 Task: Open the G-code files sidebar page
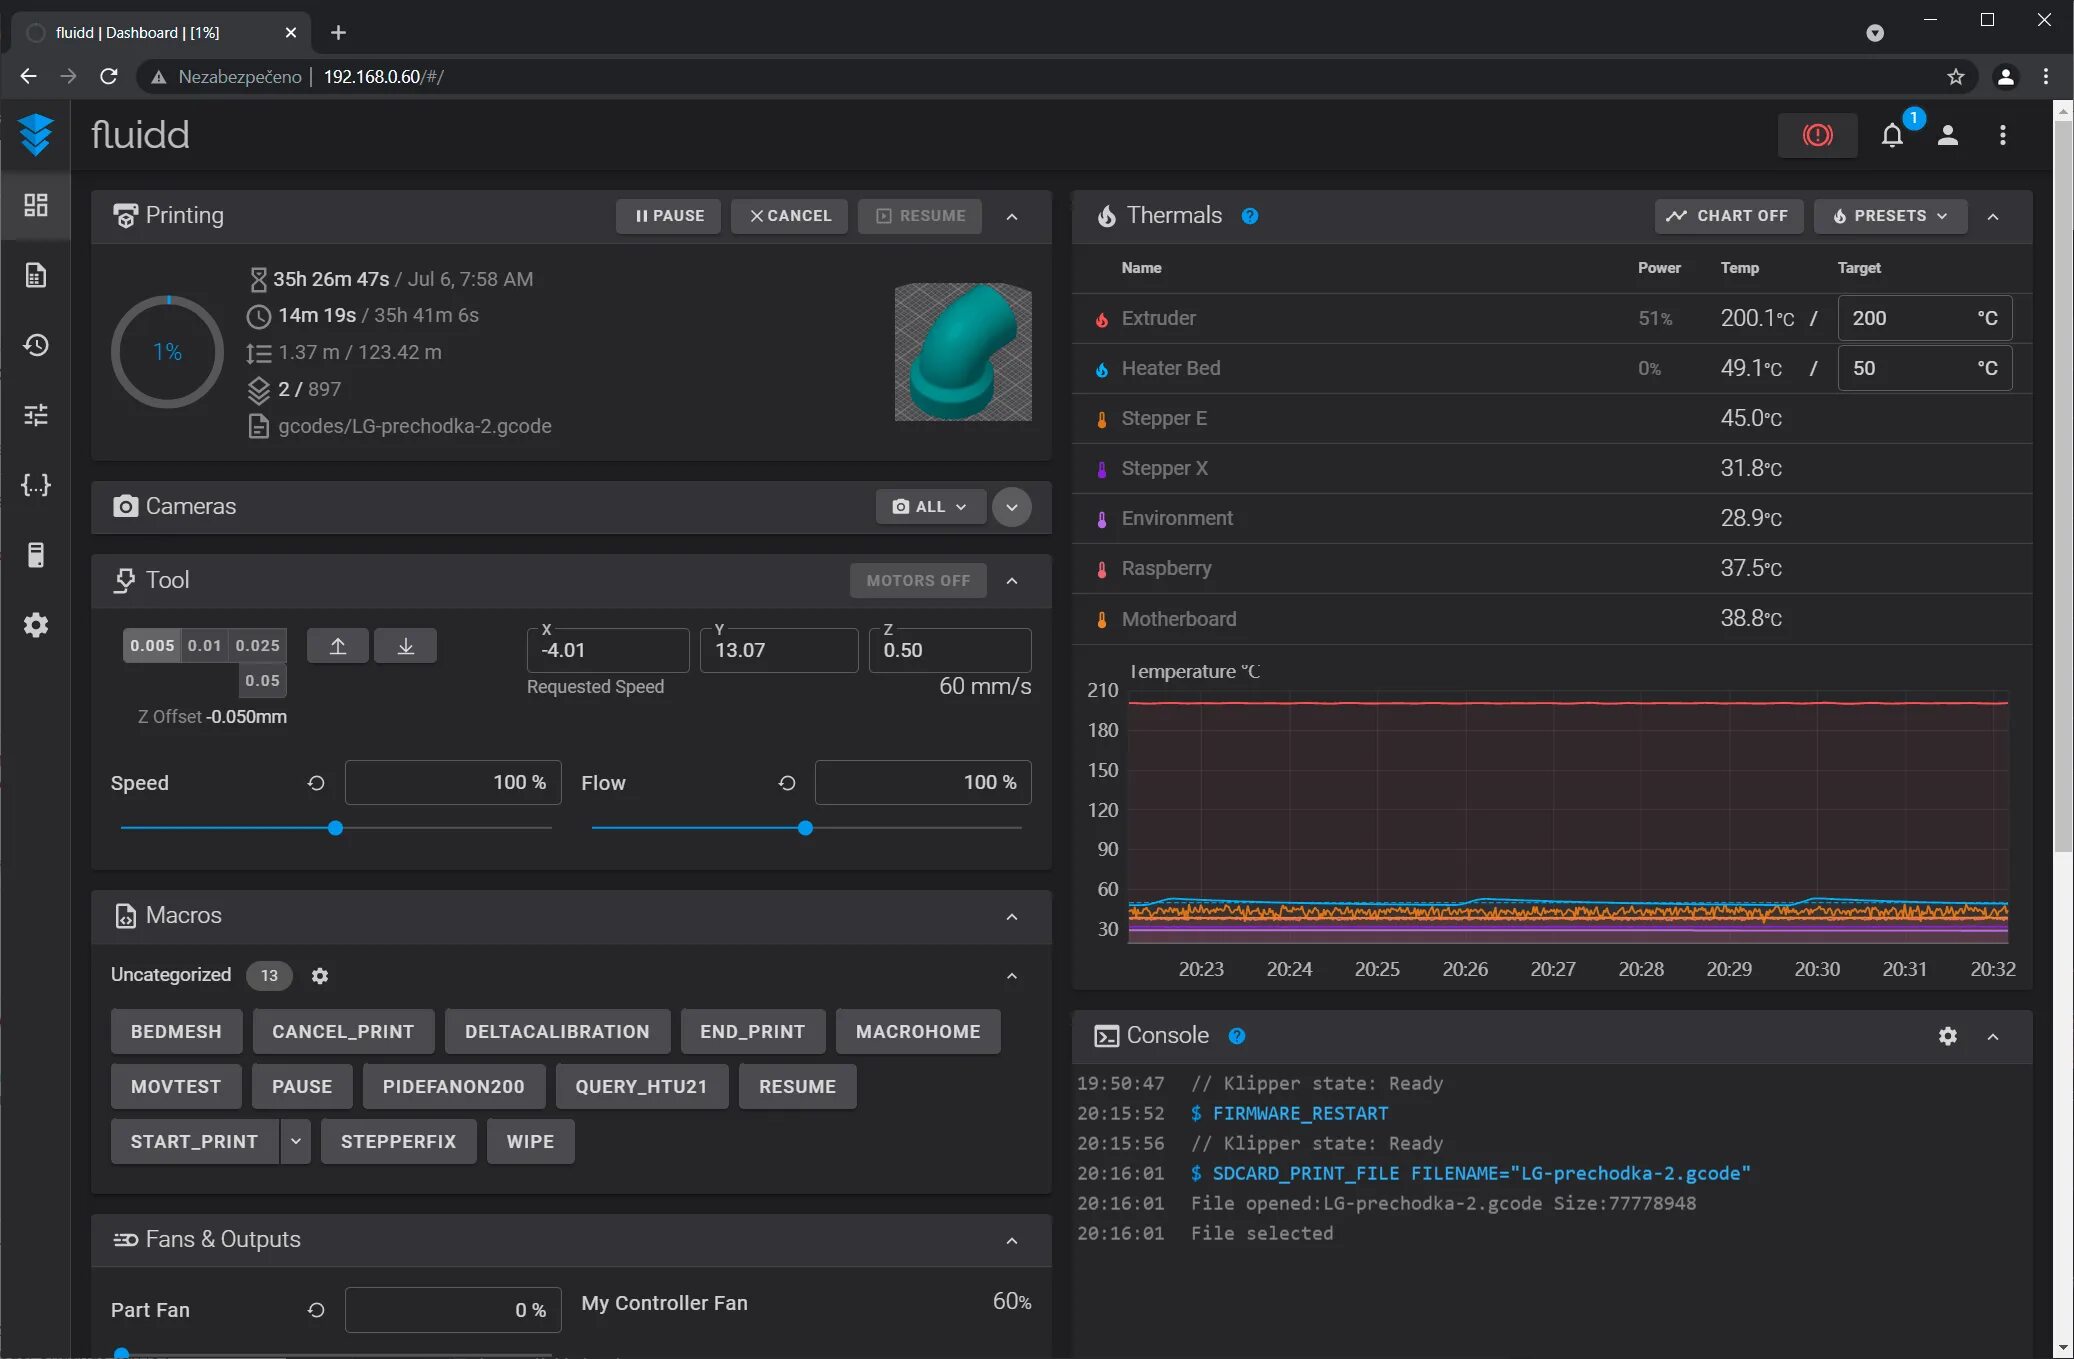[x=36, y=275]
